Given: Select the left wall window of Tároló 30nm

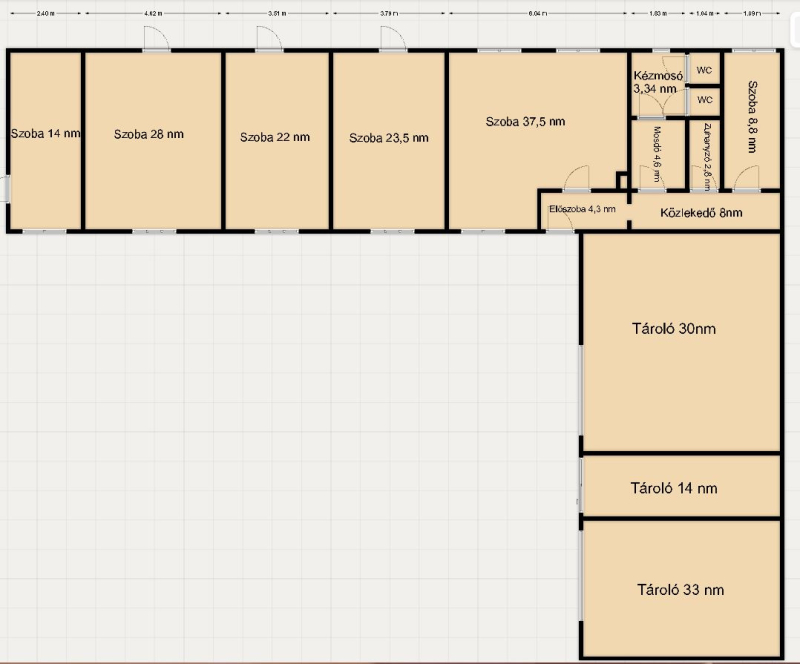Looking at the screenshot, I should pos(581,390).
